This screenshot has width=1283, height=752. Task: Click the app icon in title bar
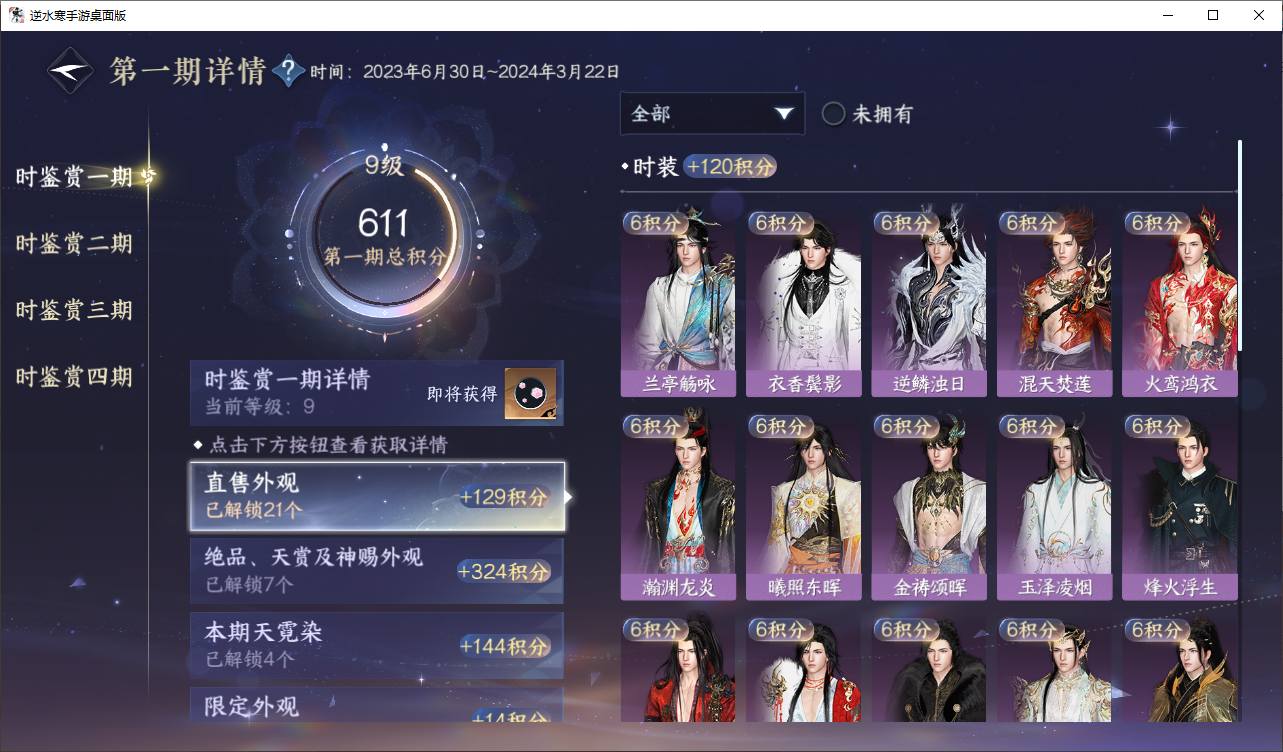click(x=16, y=15)
